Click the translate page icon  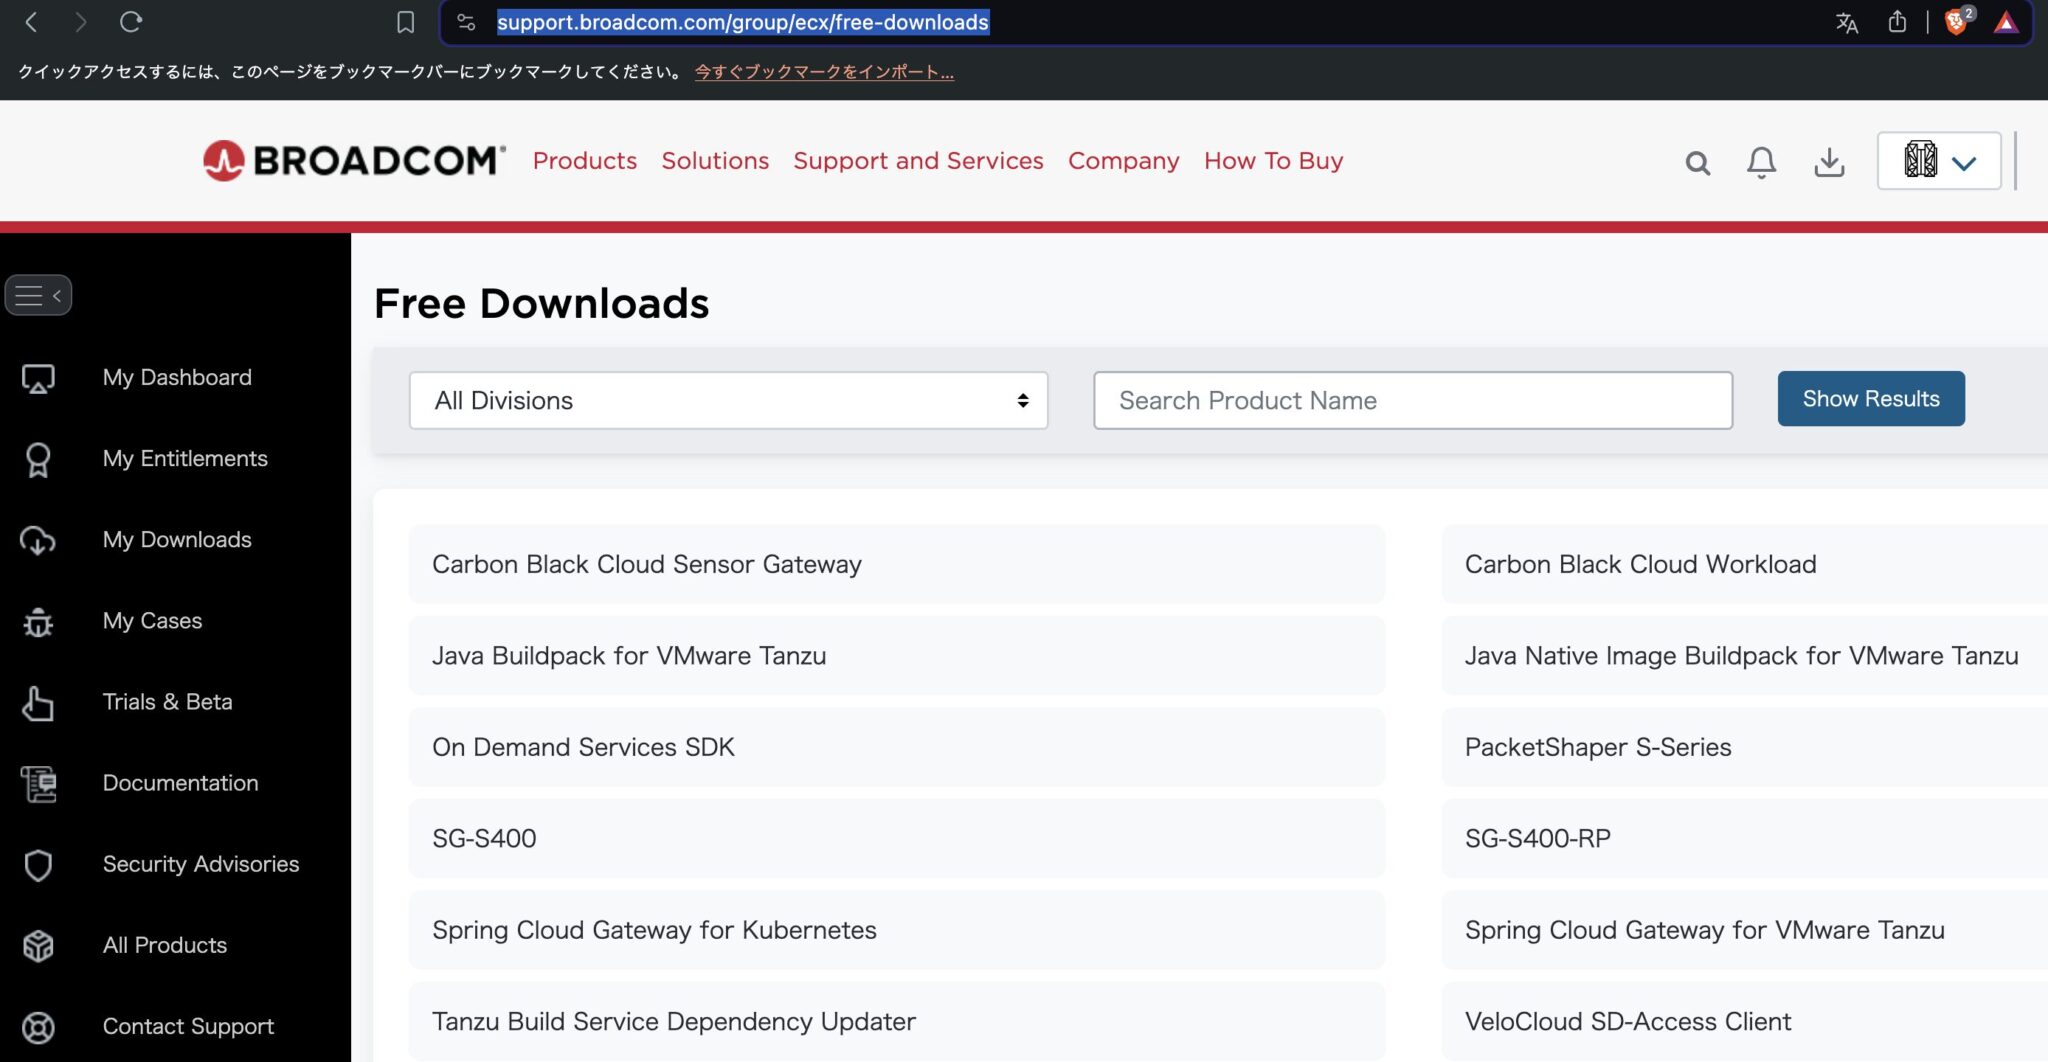pyautogui.click(x=1847, y=22)
